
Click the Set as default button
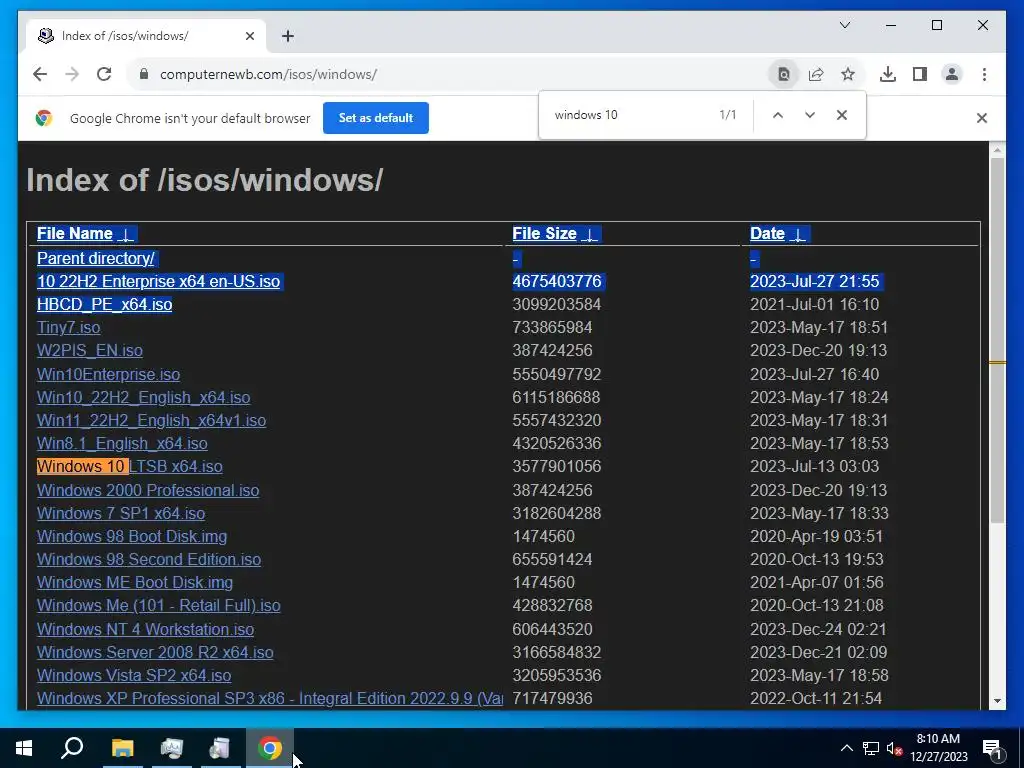tap(376, 118)
